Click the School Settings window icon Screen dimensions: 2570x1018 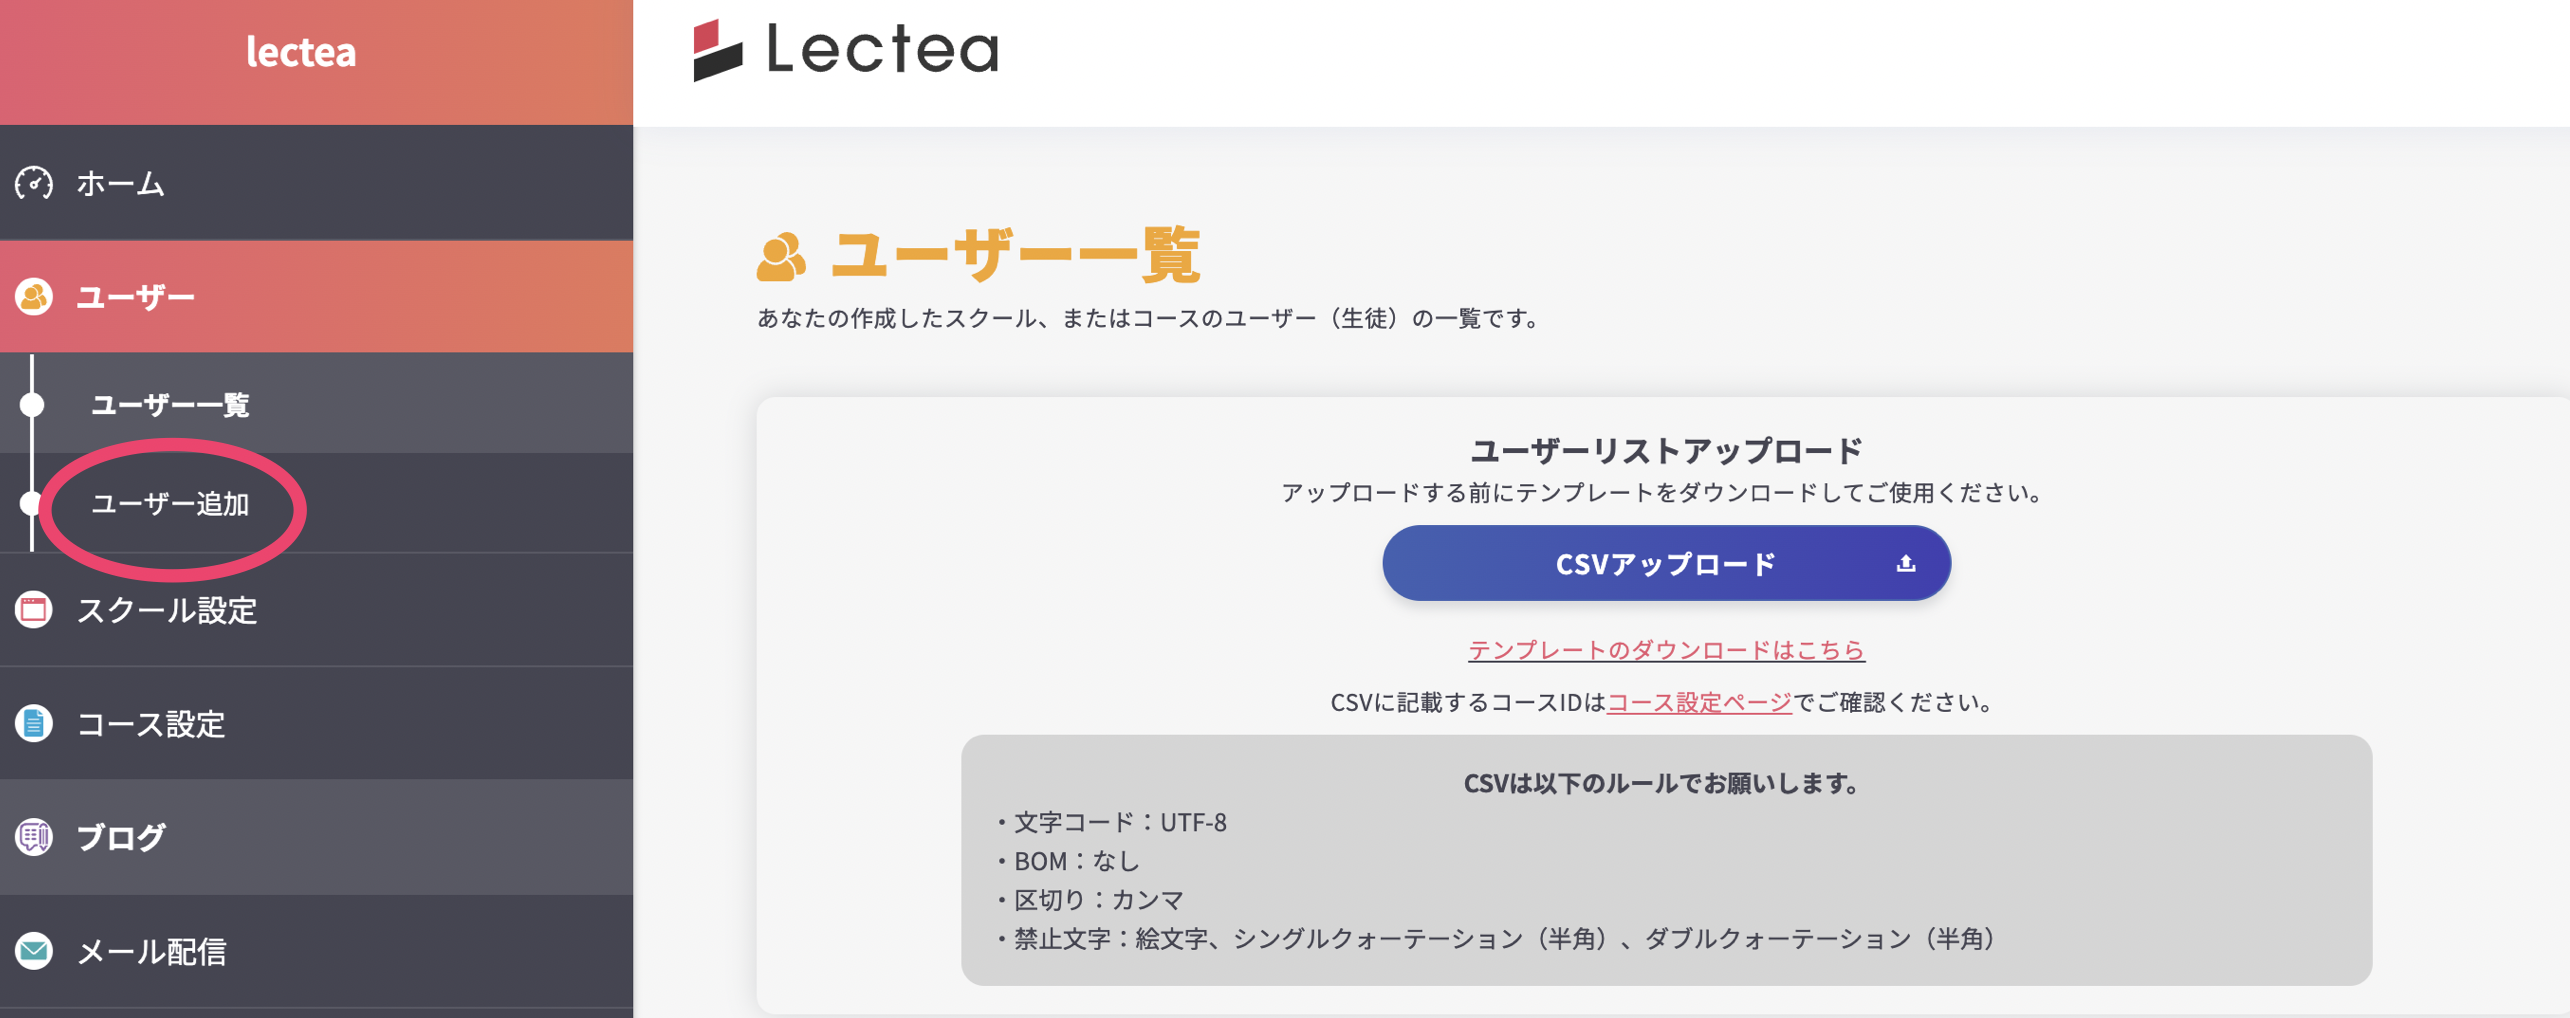coord(34,609)
